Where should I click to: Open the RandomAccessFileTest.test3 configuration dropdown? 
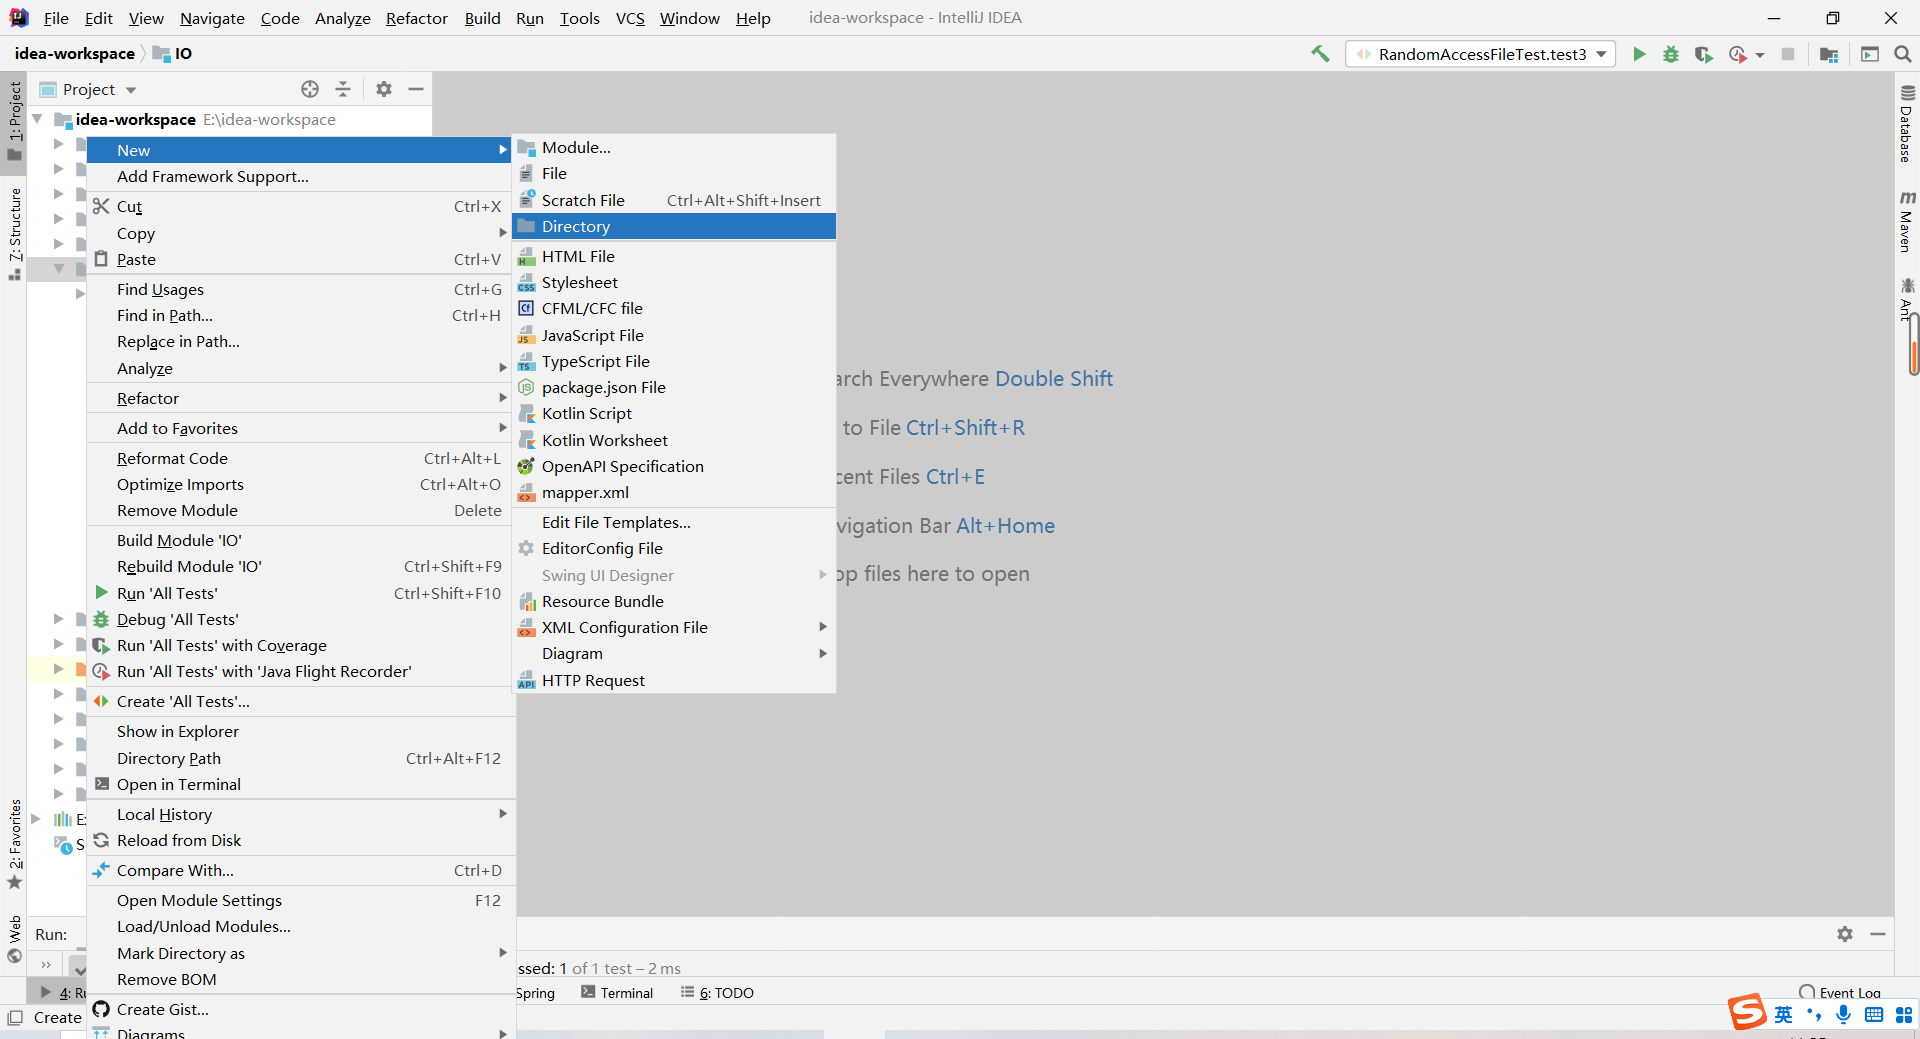coord(1480,54)
